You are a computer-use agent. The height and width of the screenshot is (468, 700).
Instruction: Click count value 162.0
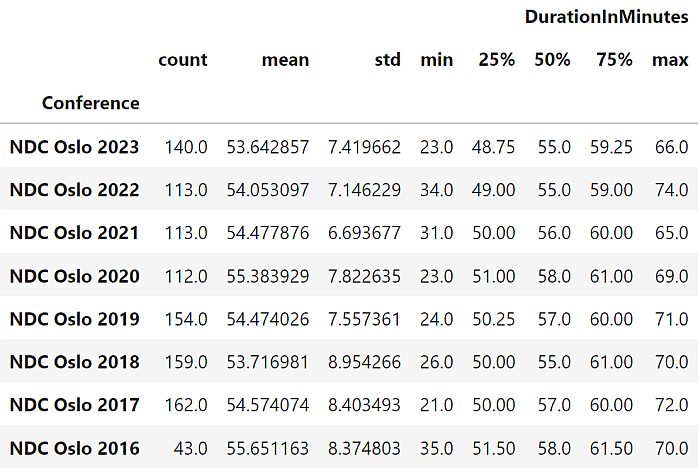coord(186,405)
